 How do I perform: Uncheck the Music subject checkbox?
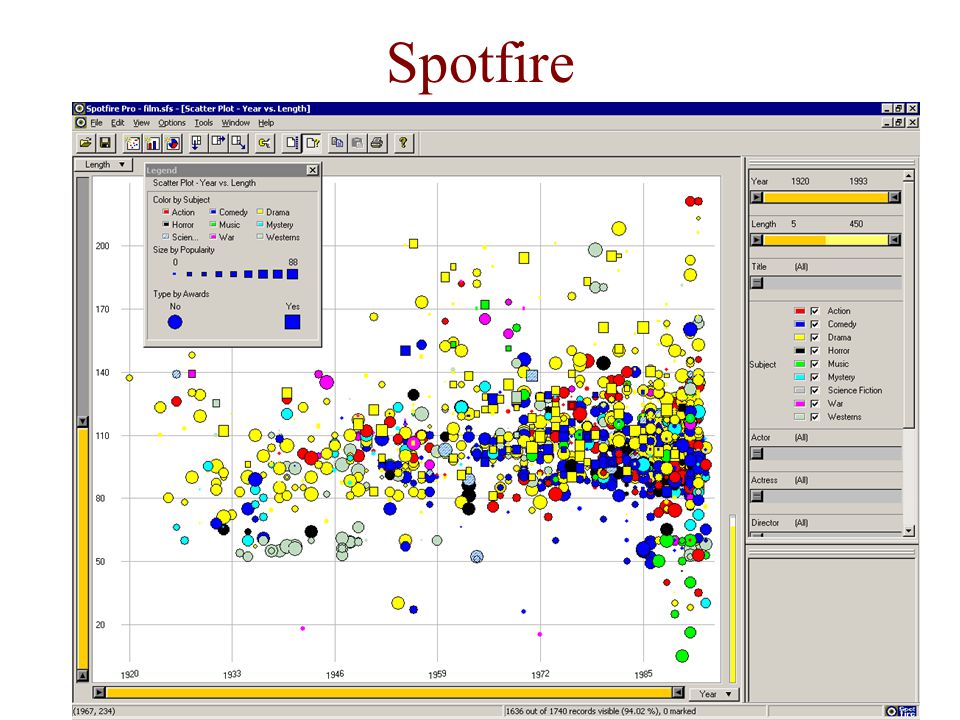[x=814, y=364]
